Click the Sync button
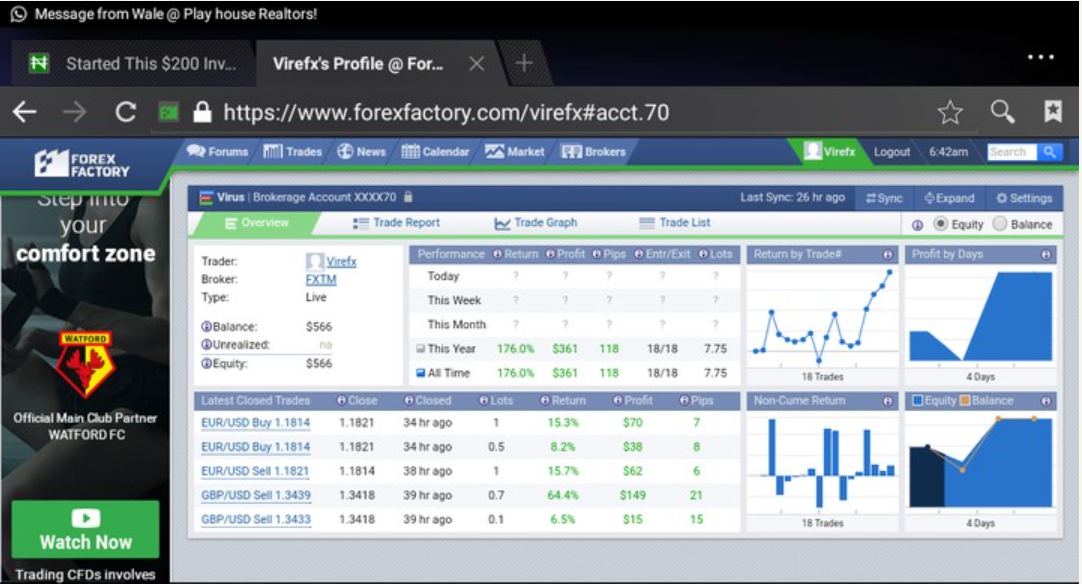This screenshot has height=584, width=1082. [x=884, y=198]
